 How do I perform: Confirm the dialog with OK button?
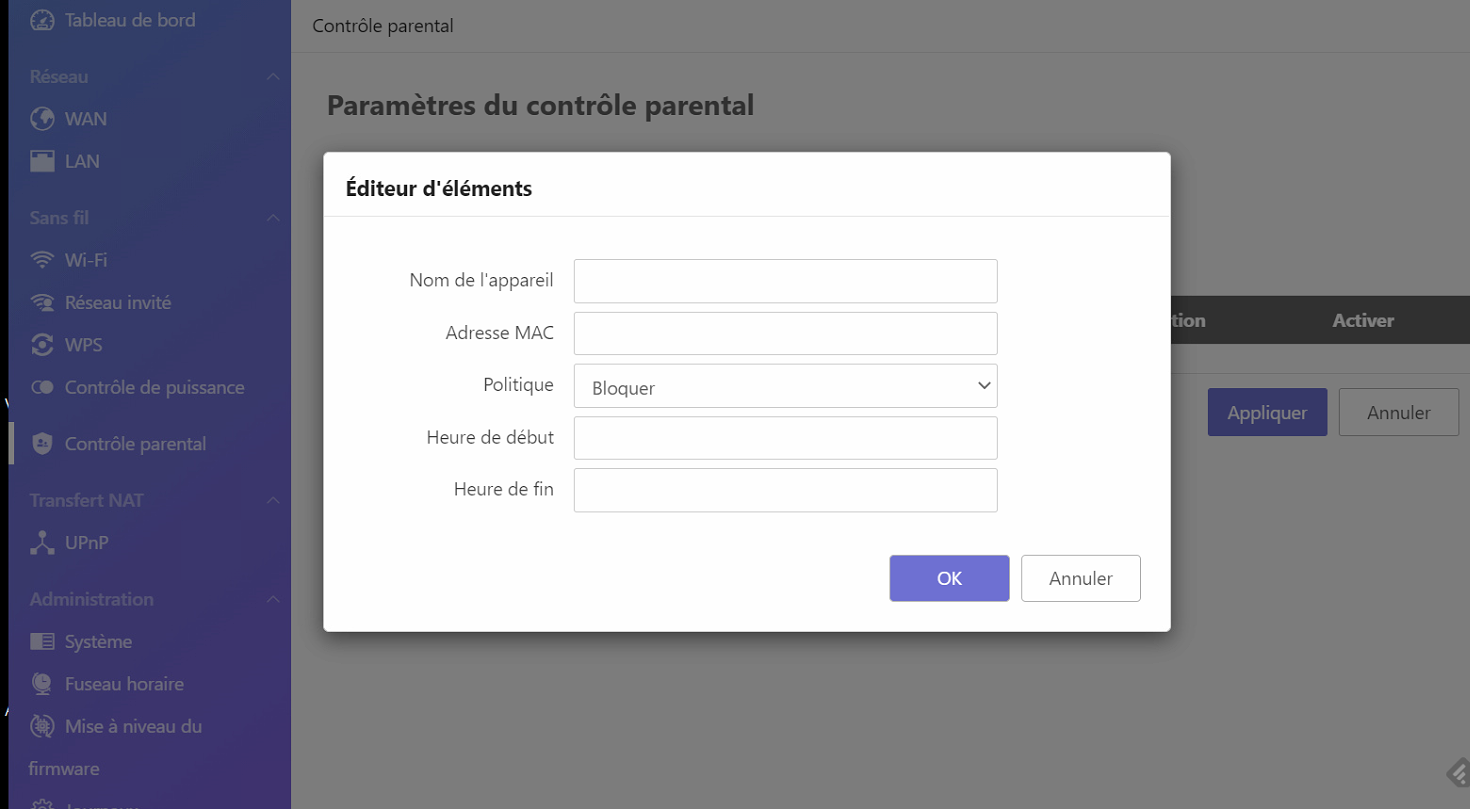(x=949, y=578)
